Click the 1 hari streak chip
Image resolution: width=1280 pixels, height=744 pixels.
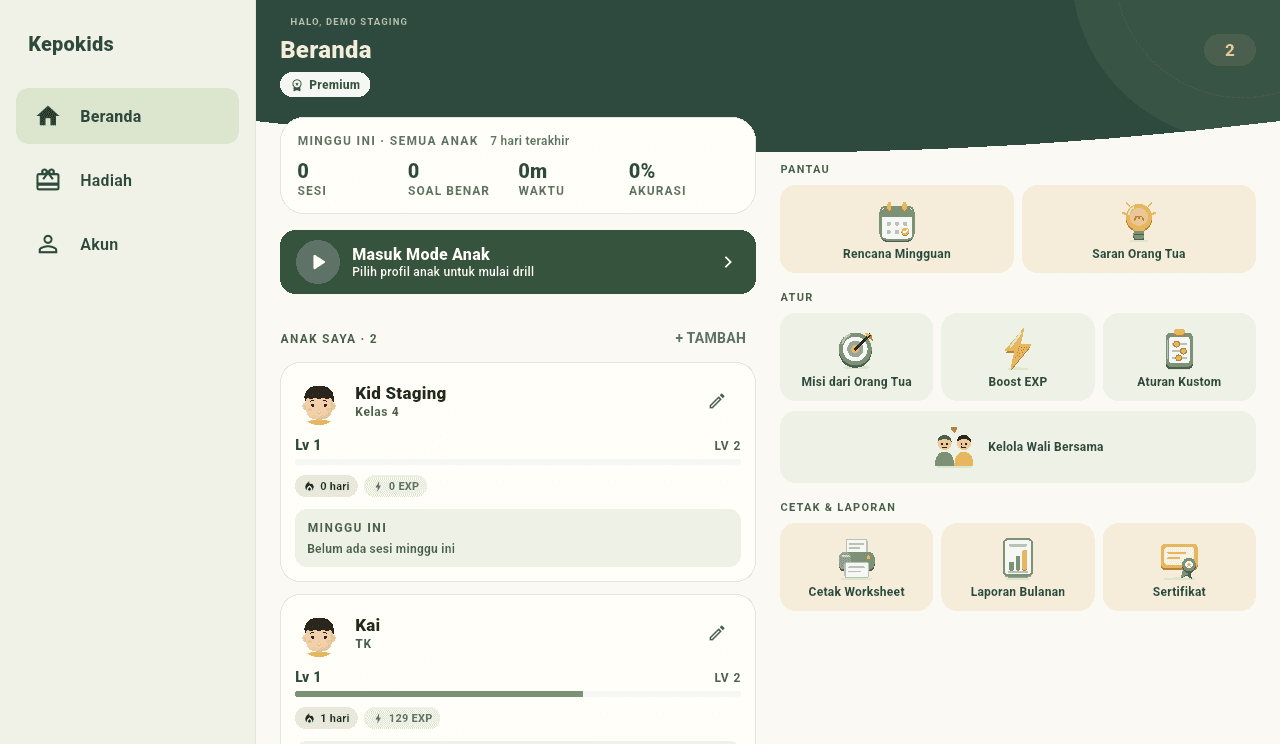tap(327, 718)
